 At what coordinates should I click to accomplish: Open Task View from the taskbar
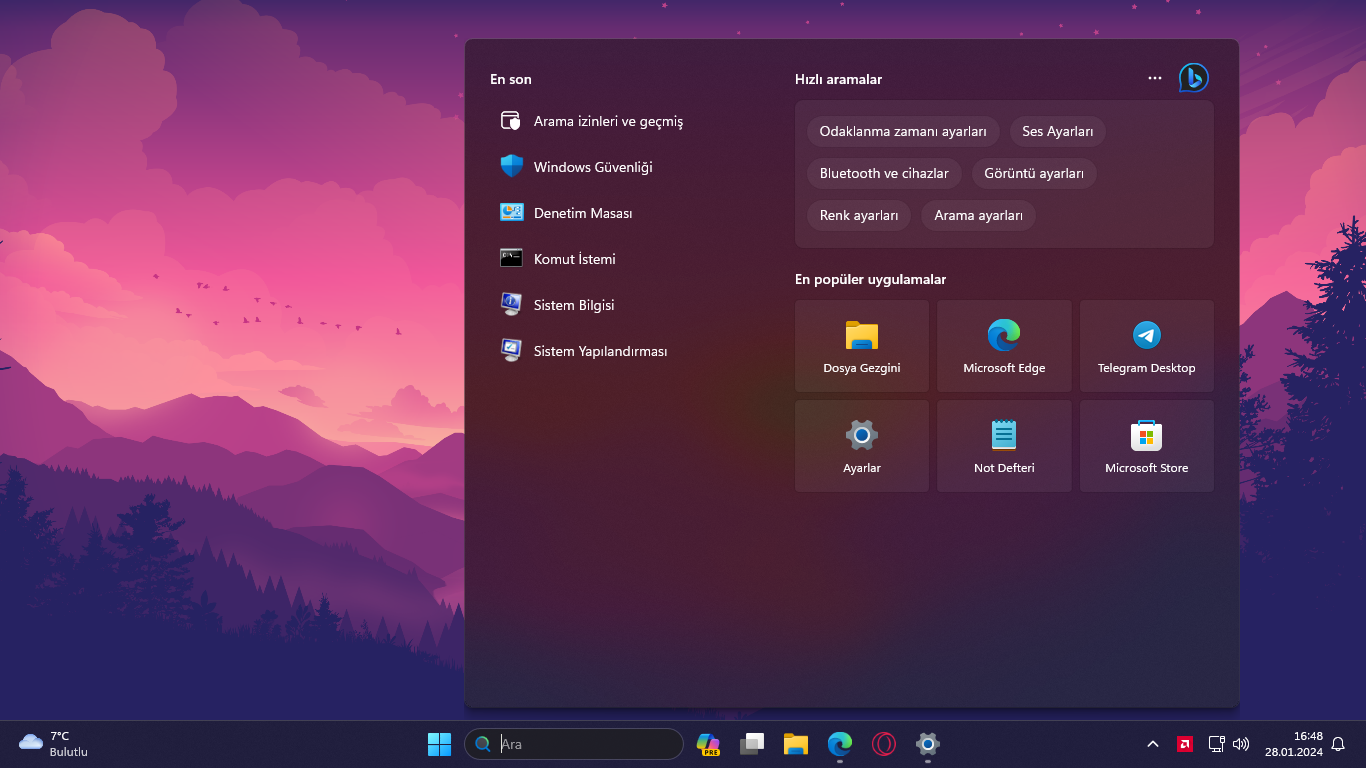coord(752,744)
